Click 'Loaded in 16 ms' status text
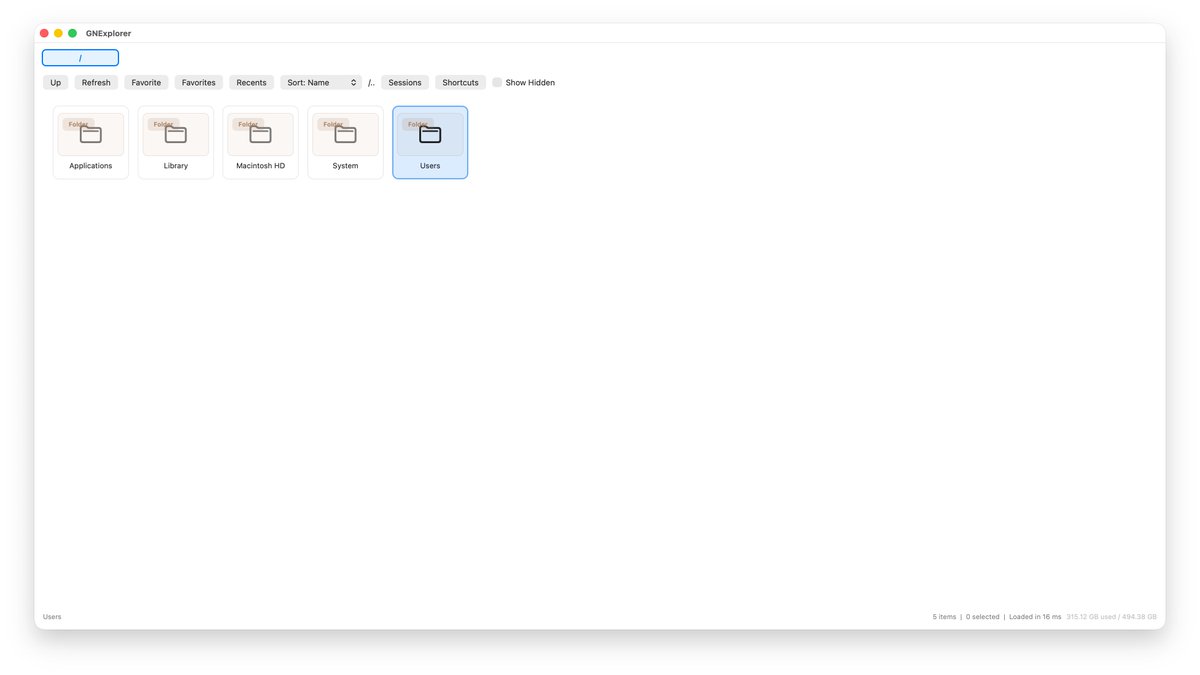 (1035, 617)
